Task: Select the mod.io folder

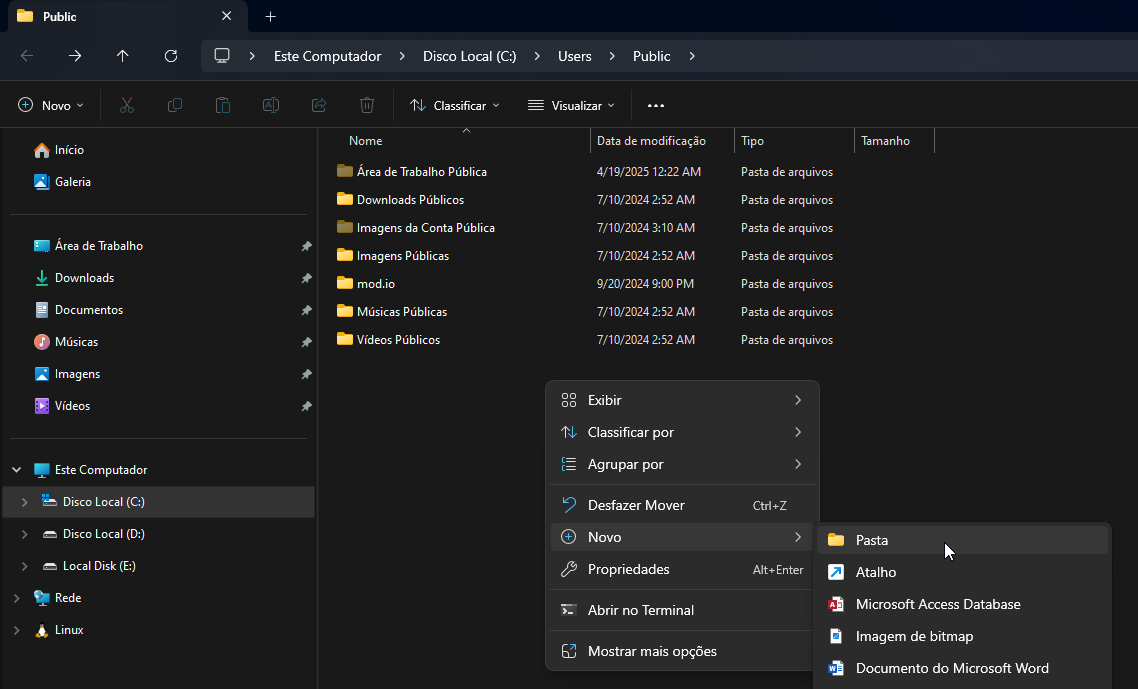Action: (x=376, y=284)
